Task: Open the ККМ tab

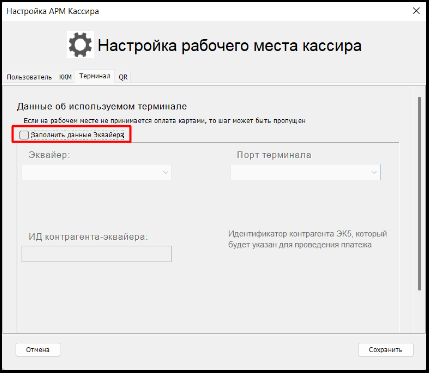Action: (65, 77)
